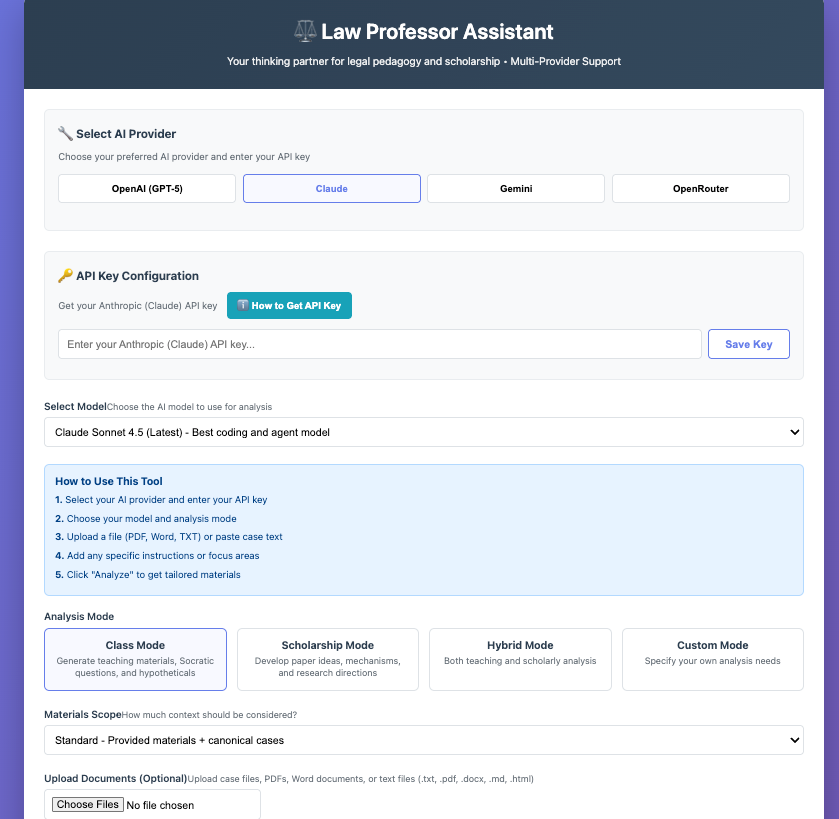Screen dimensions: 839x819
Task: Click the Choose Files upload button
Action: [88, 805]
